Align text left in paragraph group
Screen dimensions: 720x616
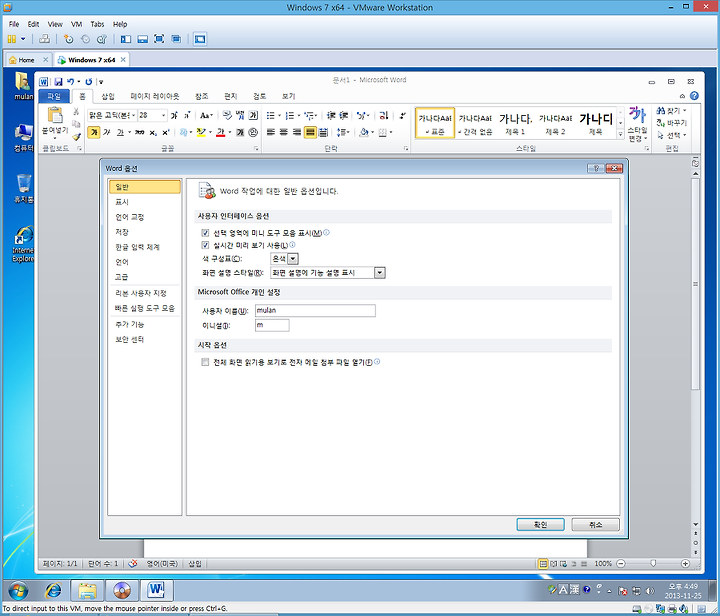(271, 133)
